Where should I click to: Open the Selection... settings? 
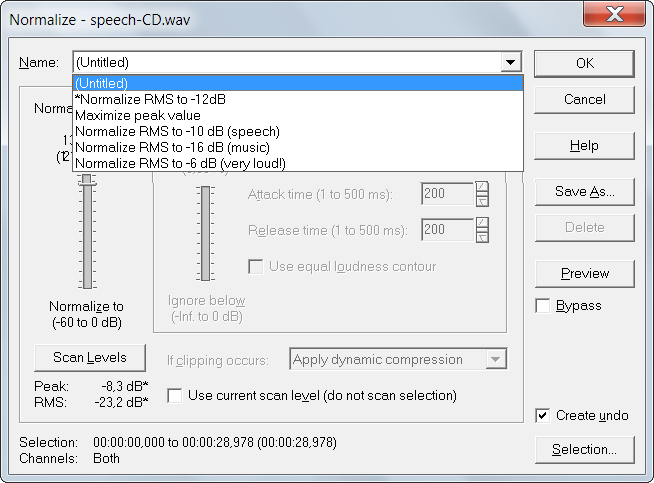tap(584, 450)
